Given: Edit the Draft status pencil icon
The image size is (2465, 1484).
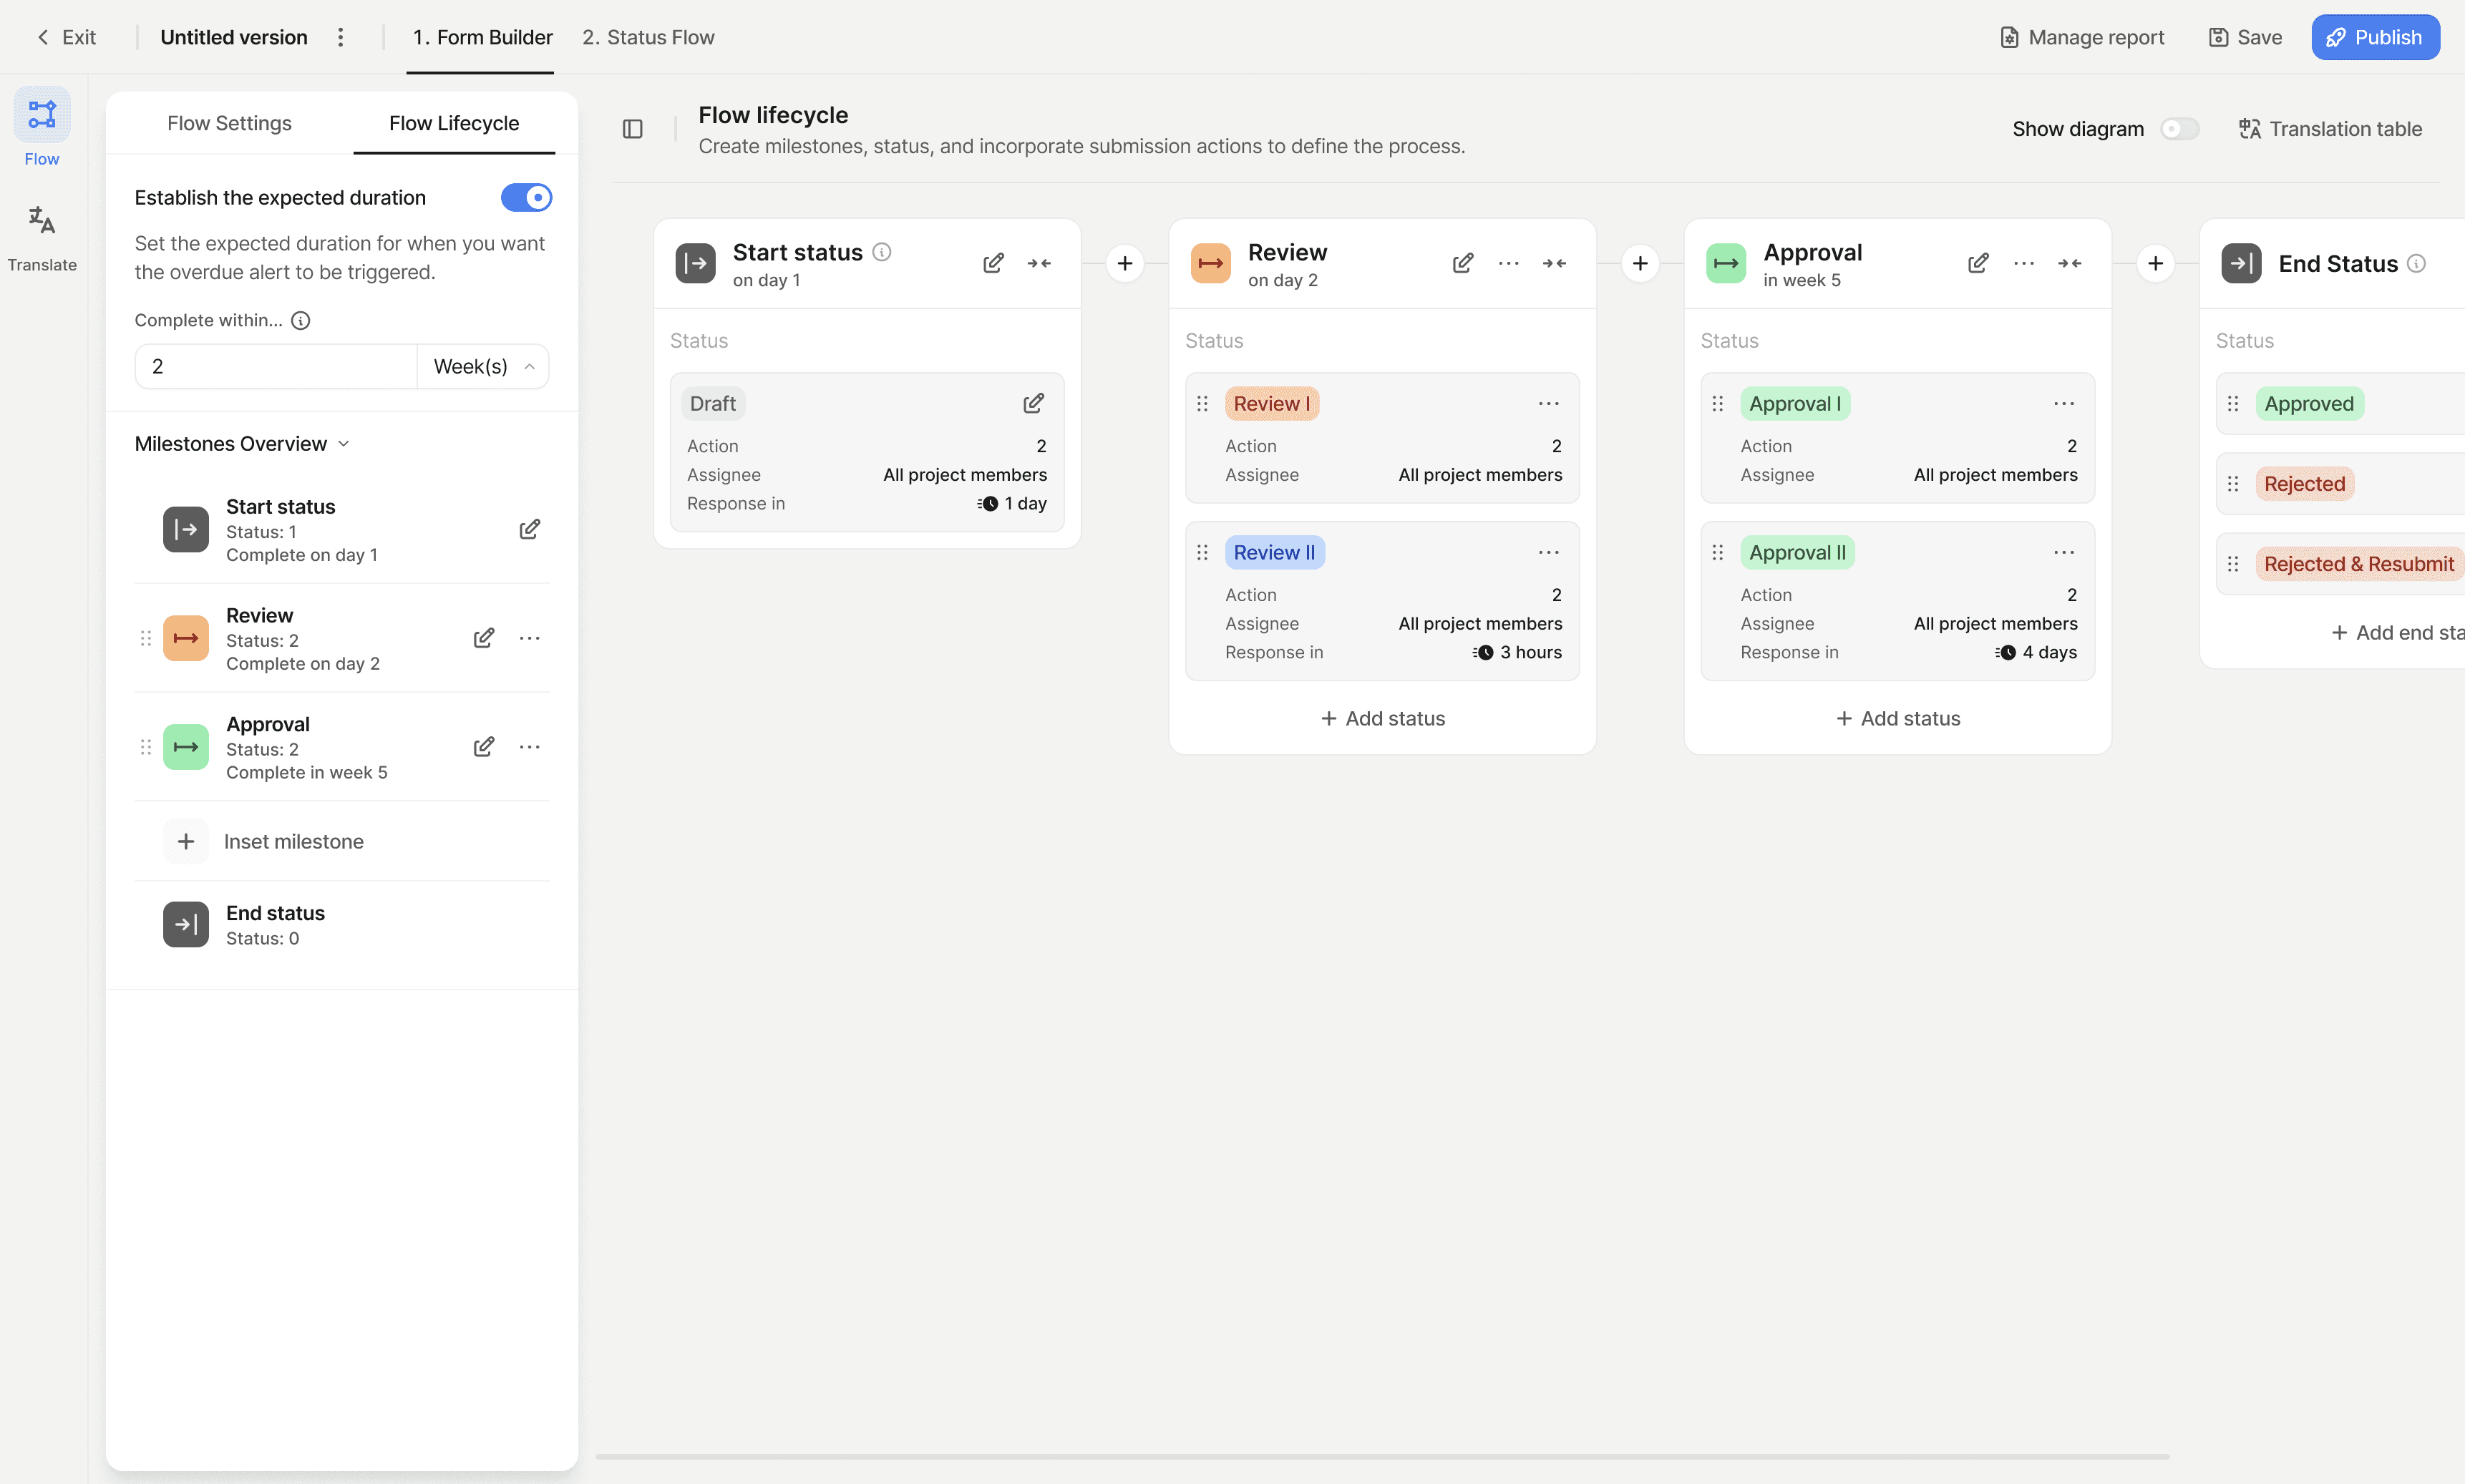Looking at the screenshot, I should coord(1033,404).
